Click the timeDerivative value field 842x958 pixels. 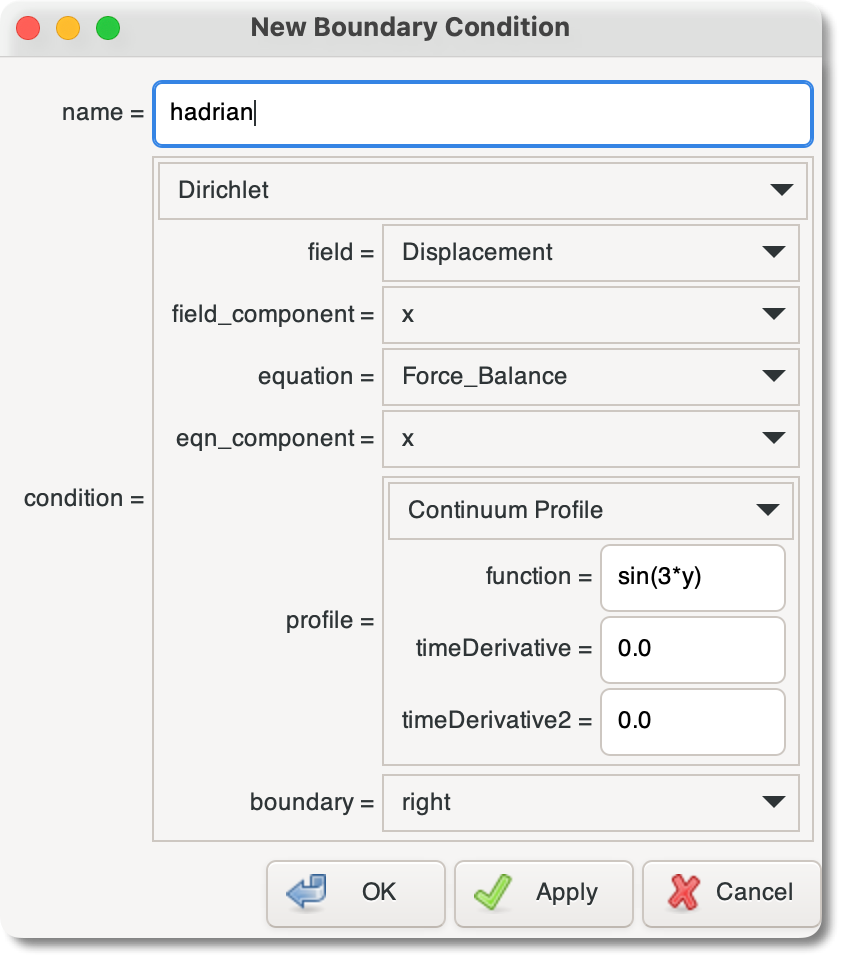tap(692, 650)
